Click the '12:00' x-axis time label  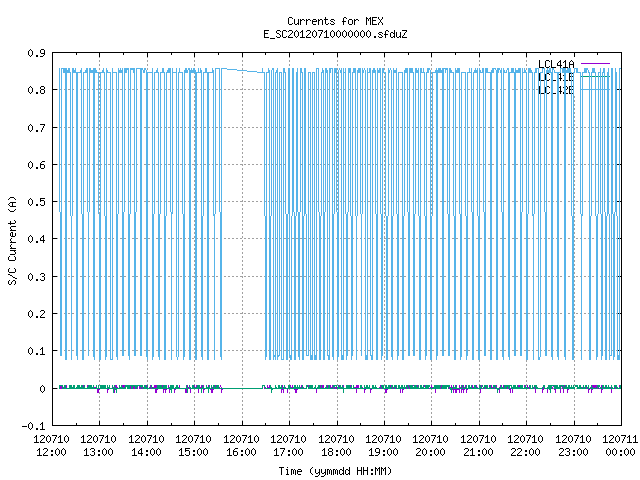(x=51, y=452)
